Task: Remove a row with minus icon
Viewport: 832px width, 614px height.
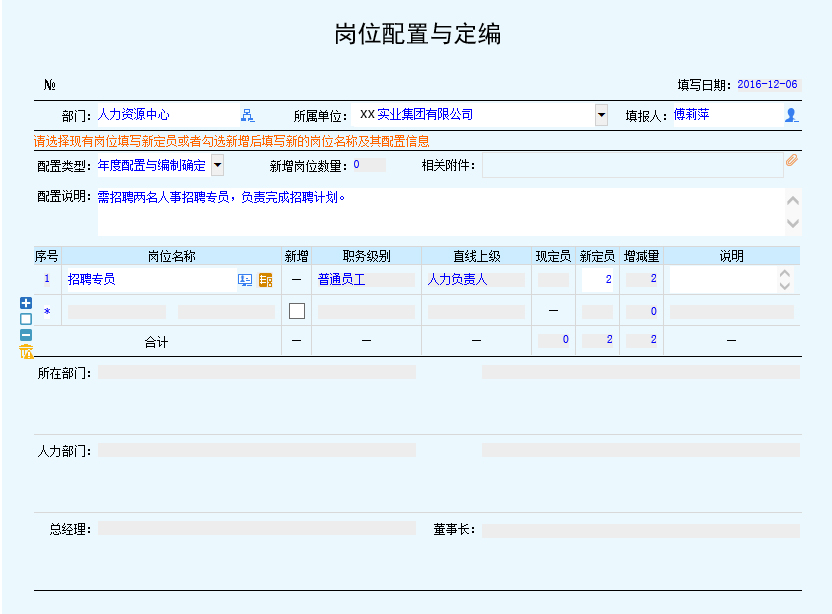Action: pyautogui.click(x=26, y=335)
